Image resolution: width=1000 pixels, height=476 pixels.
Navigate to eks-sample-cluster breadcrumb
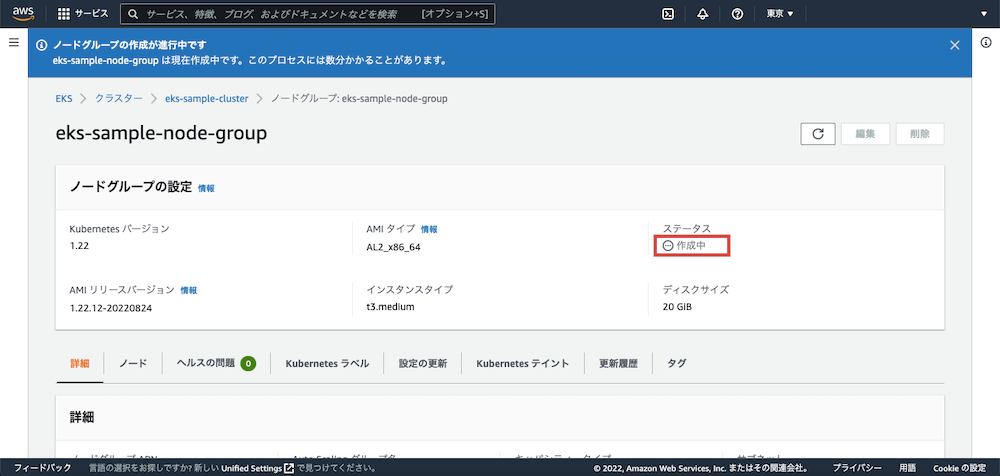click(206, 98)
